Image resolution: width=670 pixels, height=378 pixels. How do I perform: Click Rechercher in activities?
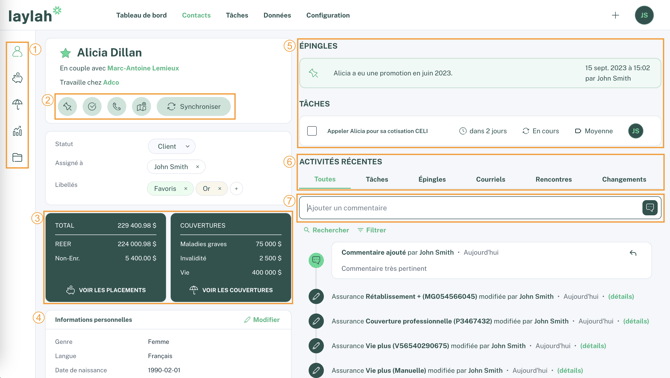coord(326,230)
